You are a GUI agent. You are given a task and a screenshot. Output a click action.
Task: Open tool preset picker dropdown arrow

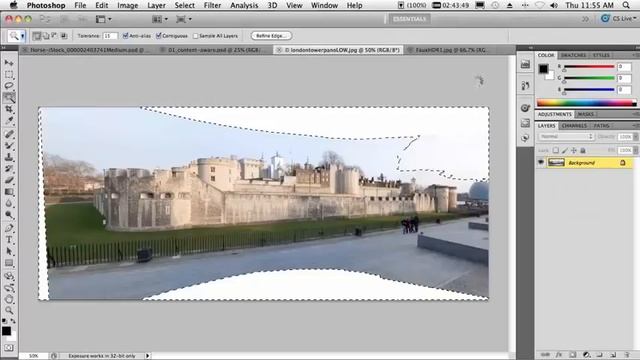pyautogui.click(x=22, y=36)
